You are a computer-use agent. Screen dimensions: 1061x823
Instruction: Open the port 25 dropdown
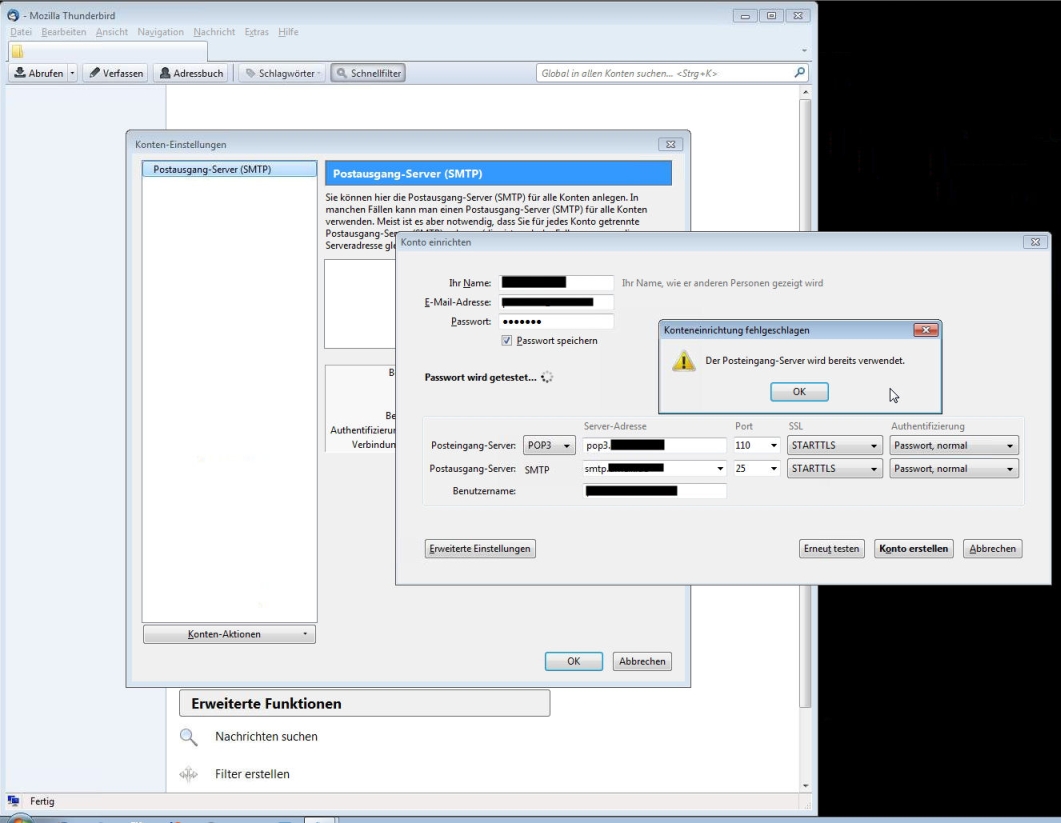(x=773, y=468)
